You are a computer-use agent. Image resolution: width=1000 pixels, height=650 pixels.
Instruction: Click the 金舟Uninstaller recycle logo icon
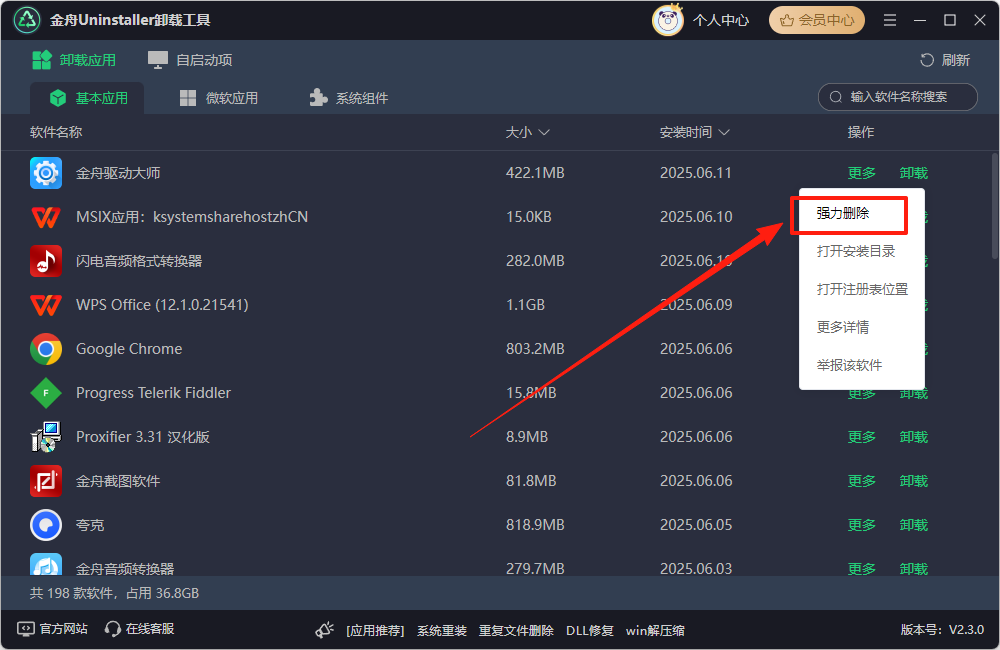tap(27, 20)
